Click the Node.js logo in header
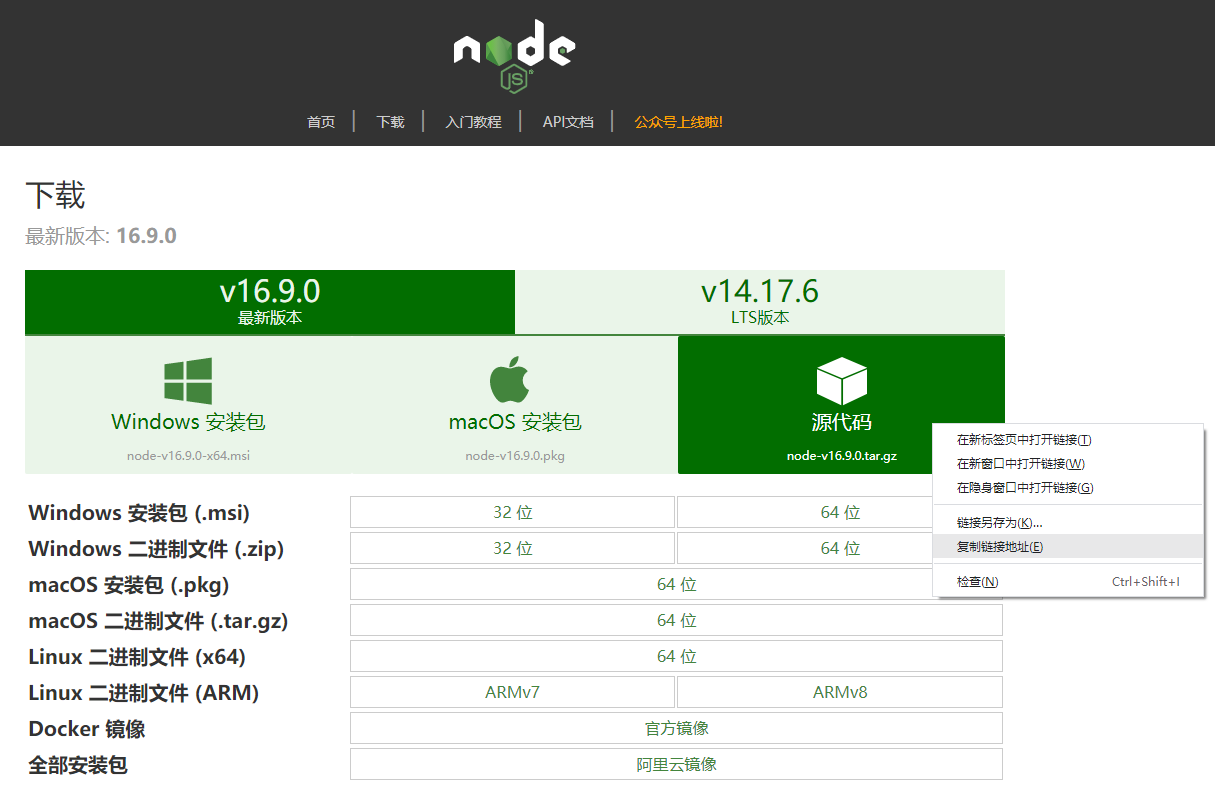 point(514,57)
